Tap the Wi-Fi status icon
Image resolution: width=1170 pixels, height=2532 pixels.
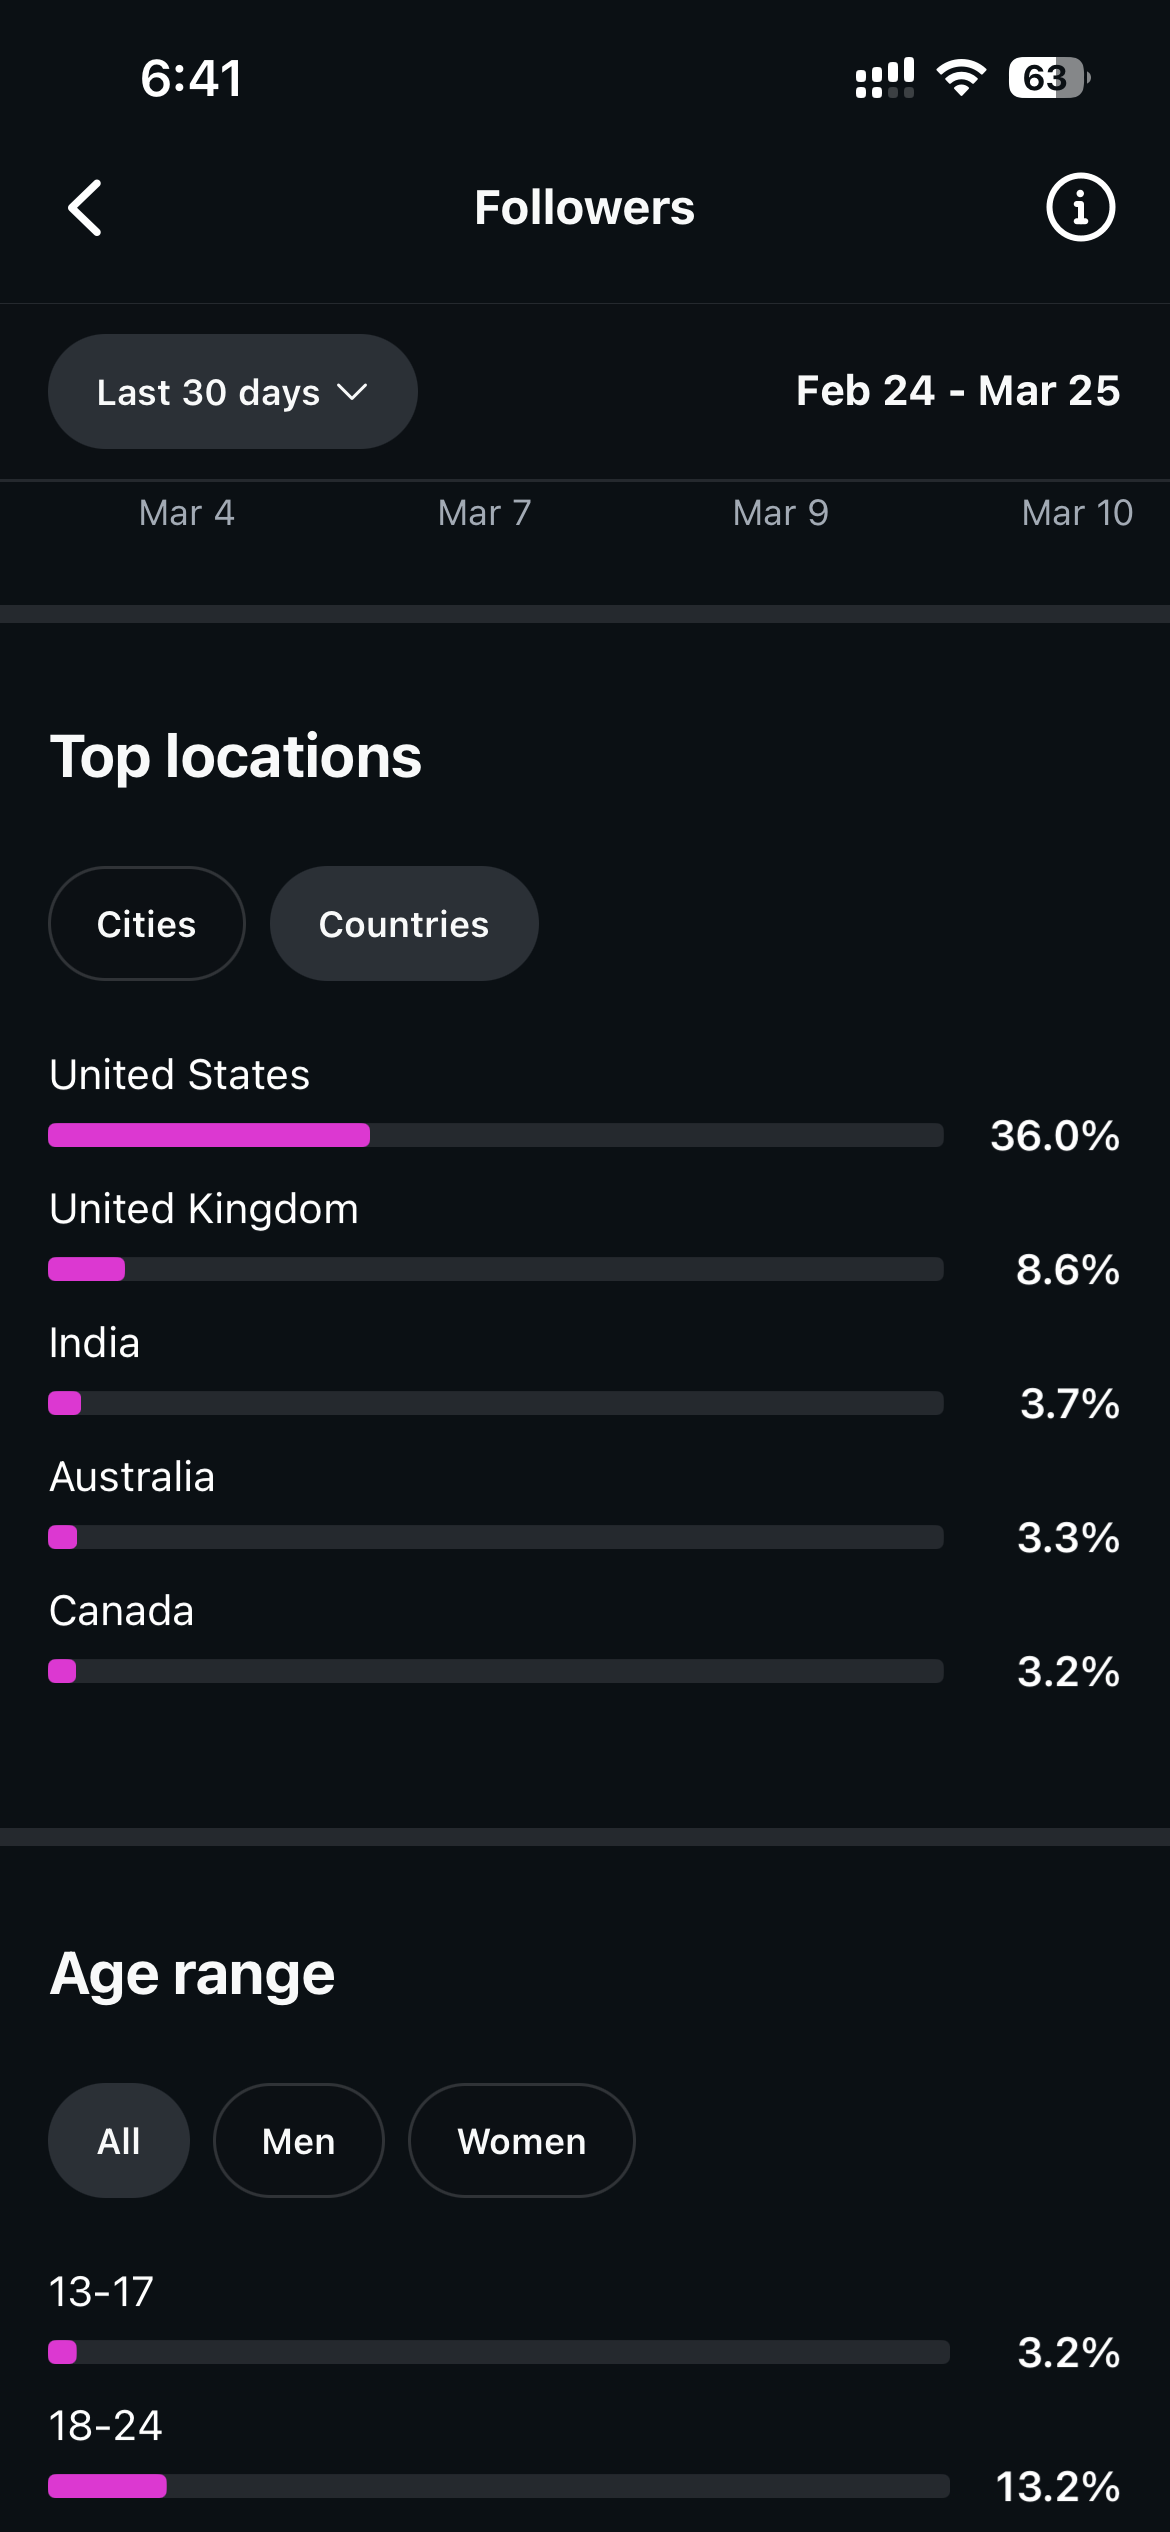[961, 78]
